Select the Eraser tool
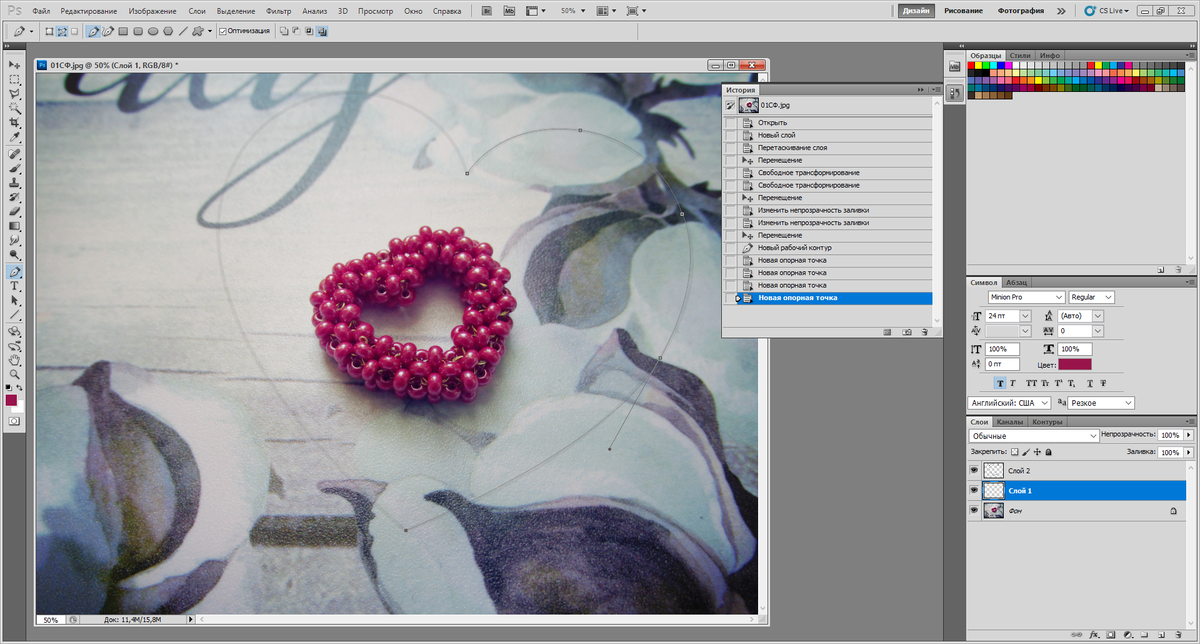 coord(14,211)
